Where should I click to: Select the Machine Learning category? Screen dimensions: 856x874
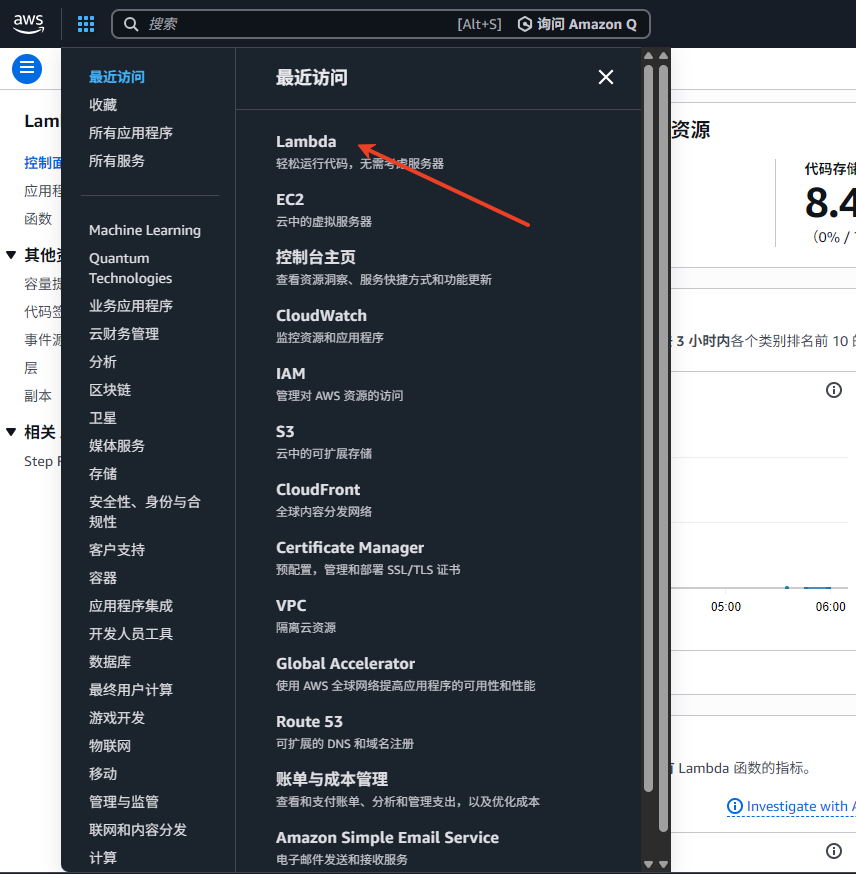pyautogui.click(x=144, y=230)
